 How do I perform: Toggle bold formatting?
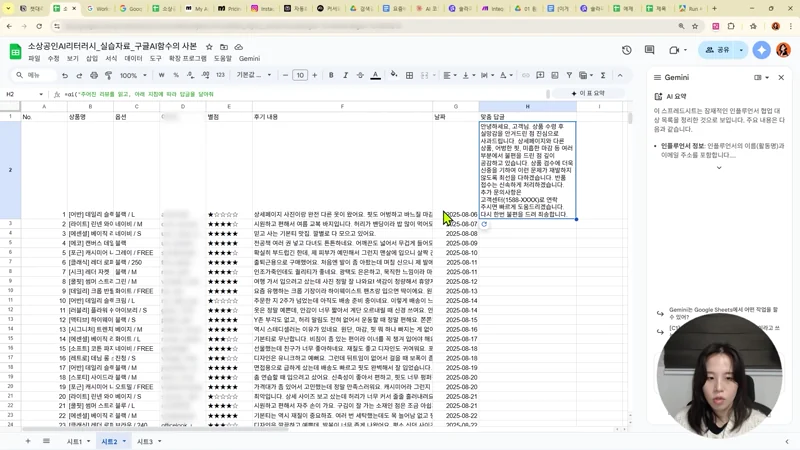coord(331,76)
